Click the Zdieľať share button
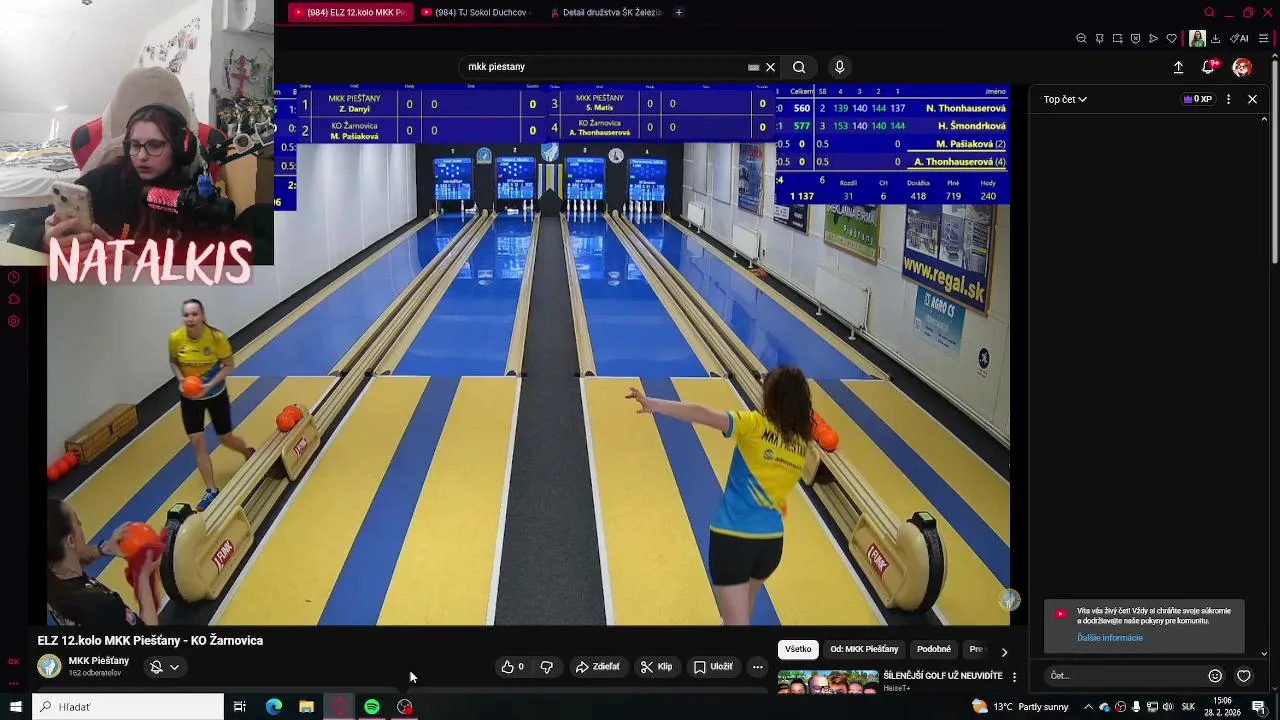1280x720 pixels. (x=597, y=667)
